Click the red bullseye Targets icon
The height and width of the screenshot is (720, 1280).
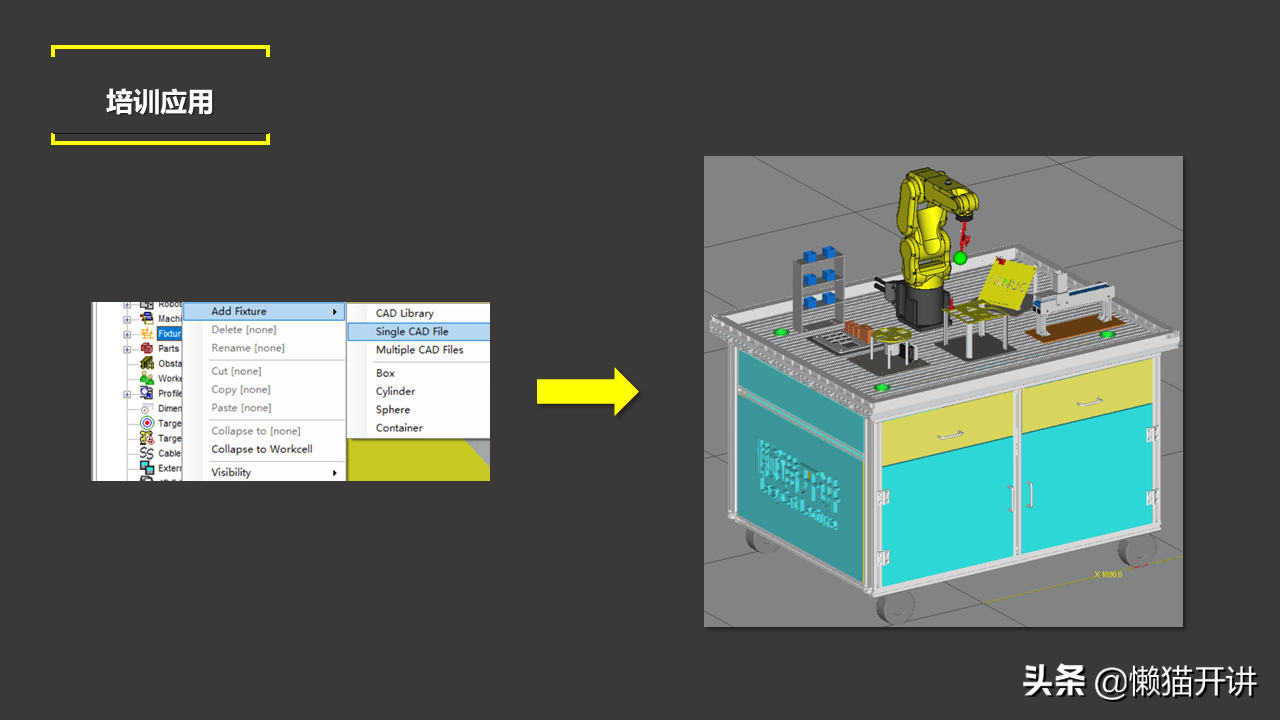147,423
